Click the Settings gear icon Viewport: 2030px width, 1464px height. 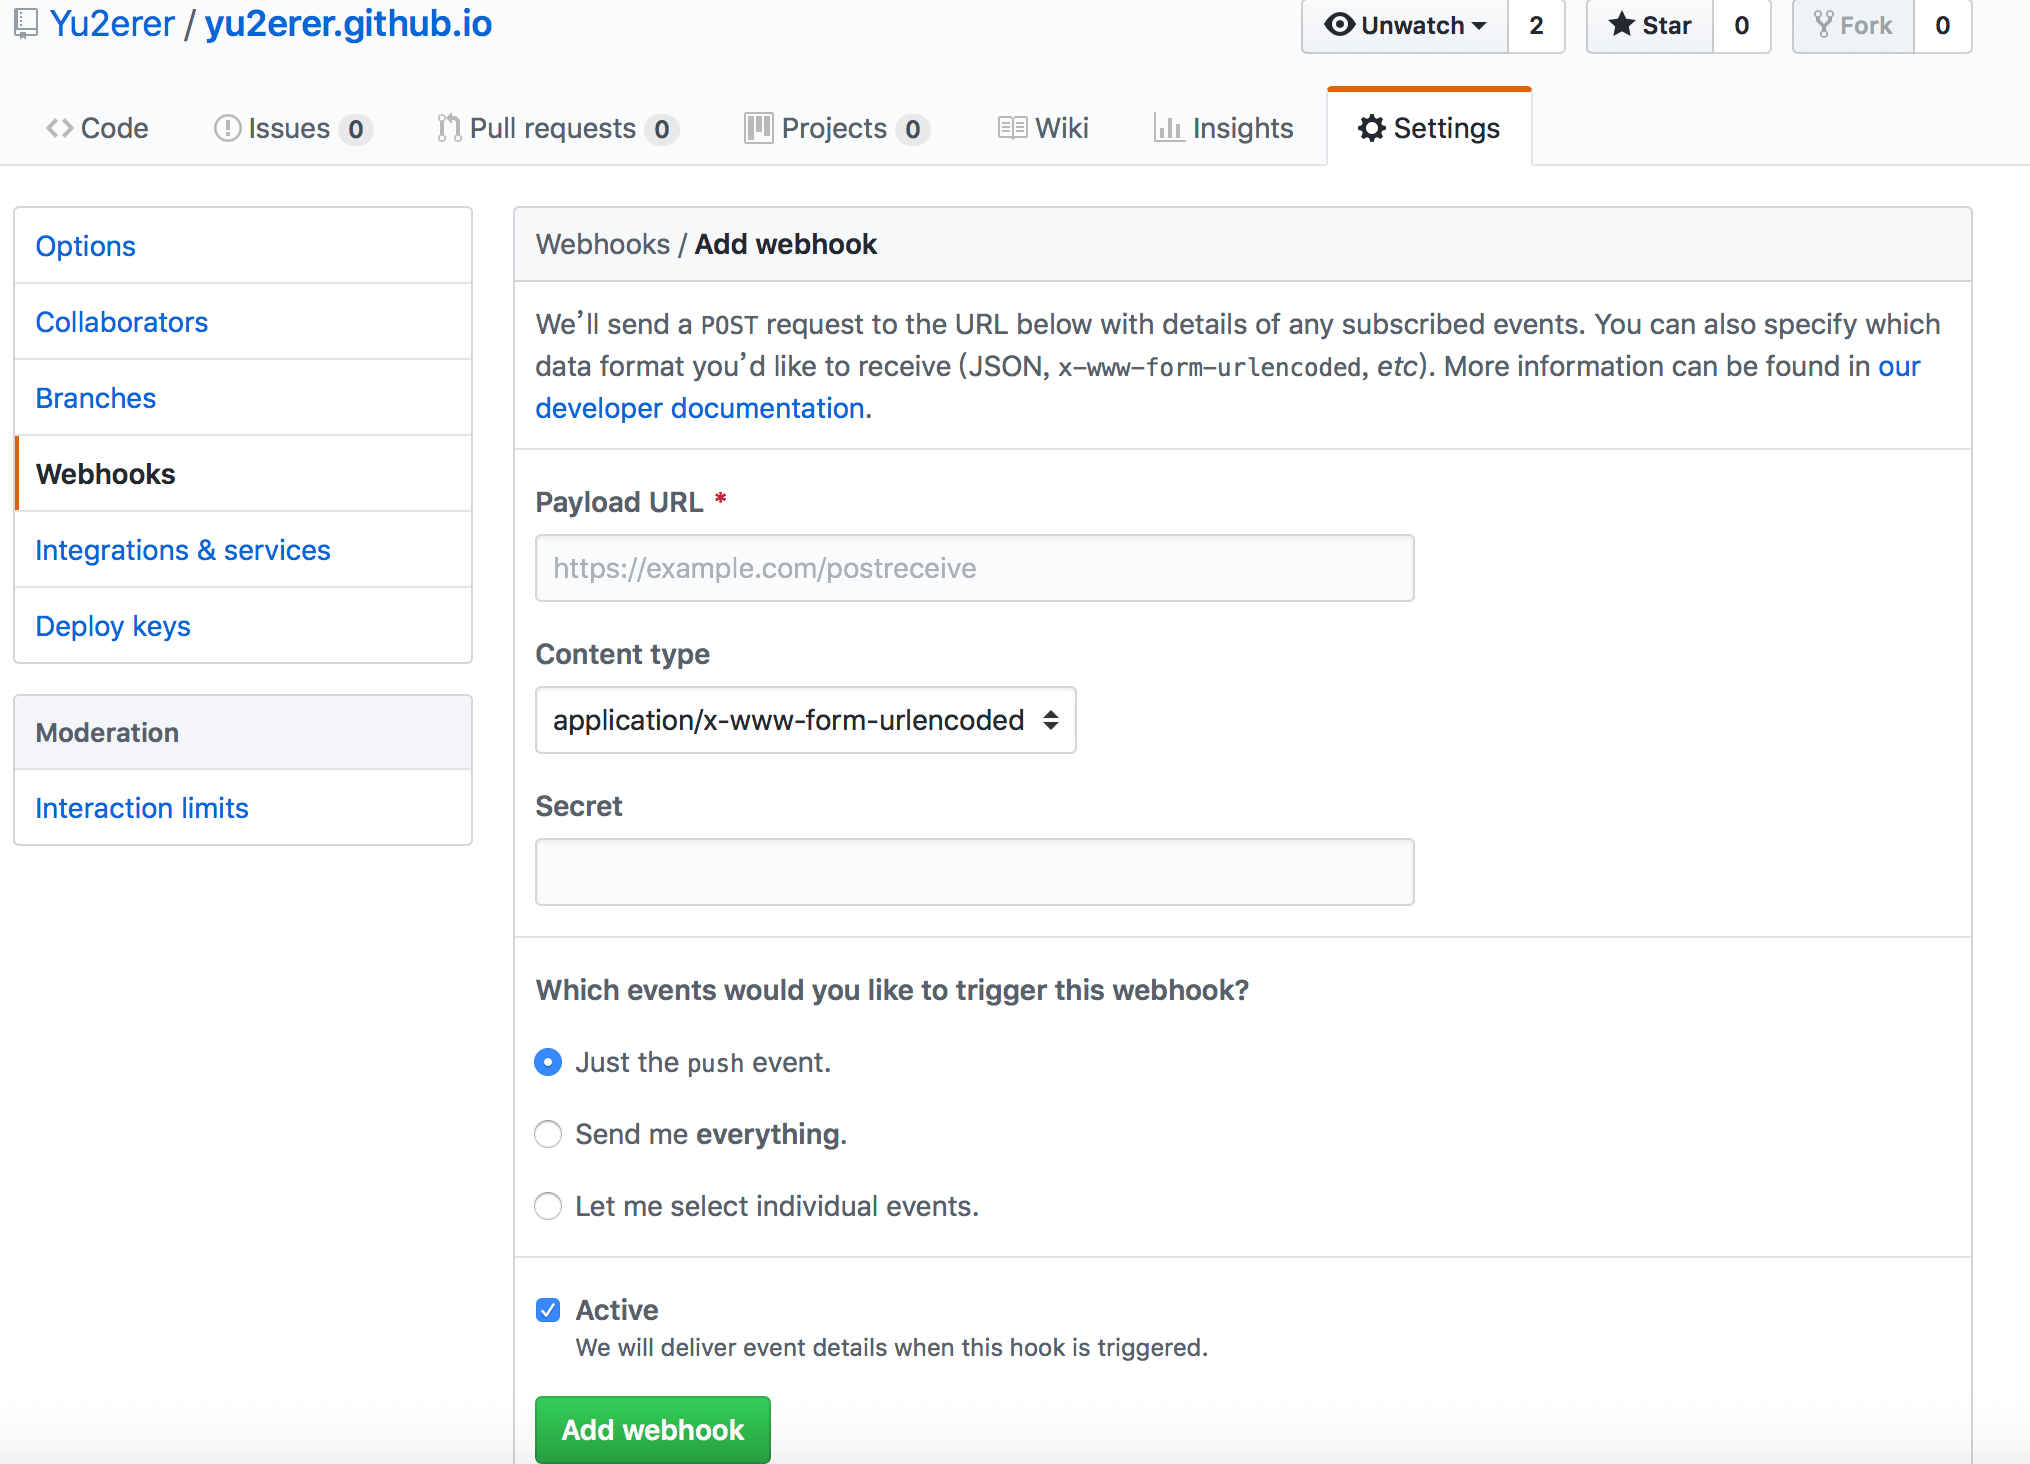pos(1372,128)
